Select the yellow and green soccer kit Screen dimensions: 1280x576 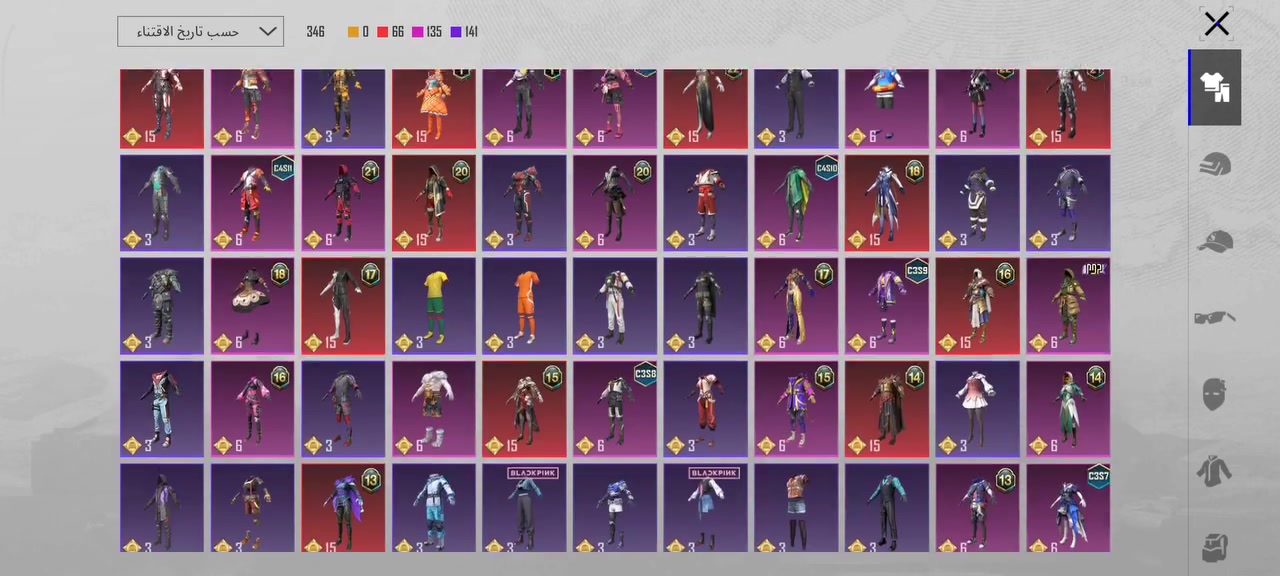click(x=434, y=306)
